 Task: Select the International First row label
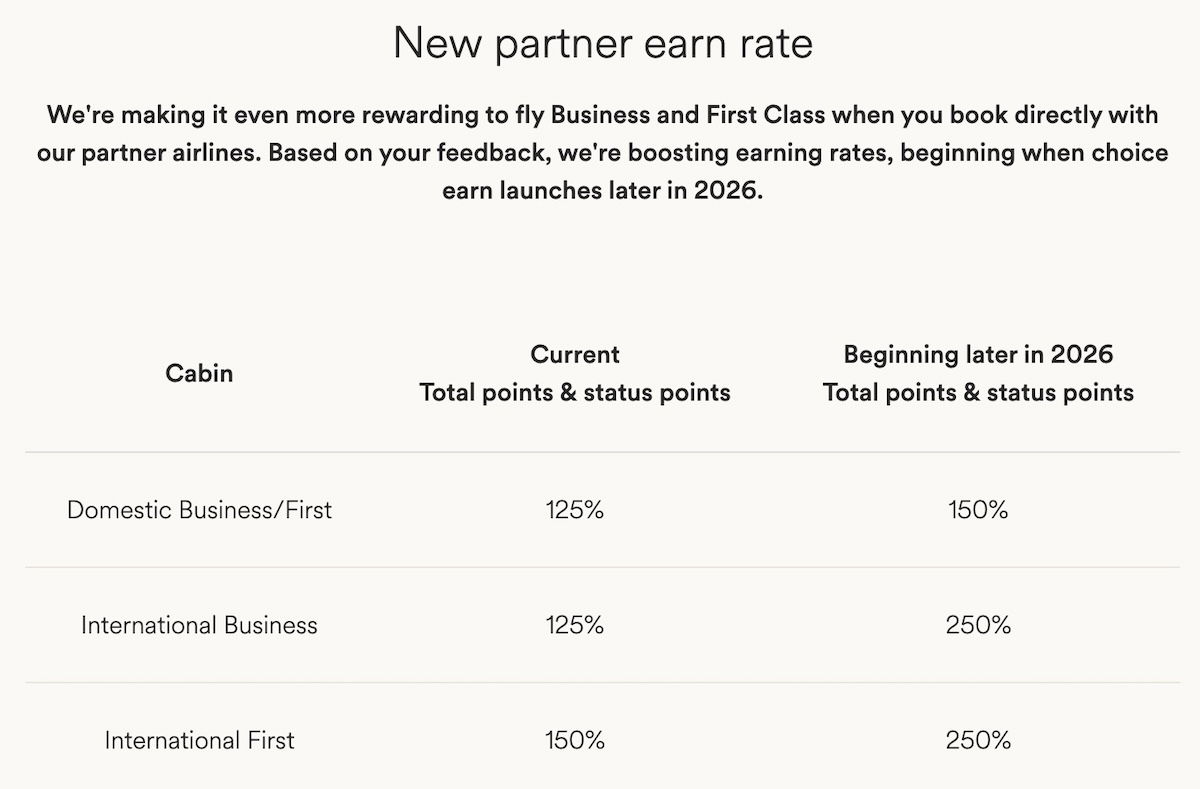pos(199,741)
